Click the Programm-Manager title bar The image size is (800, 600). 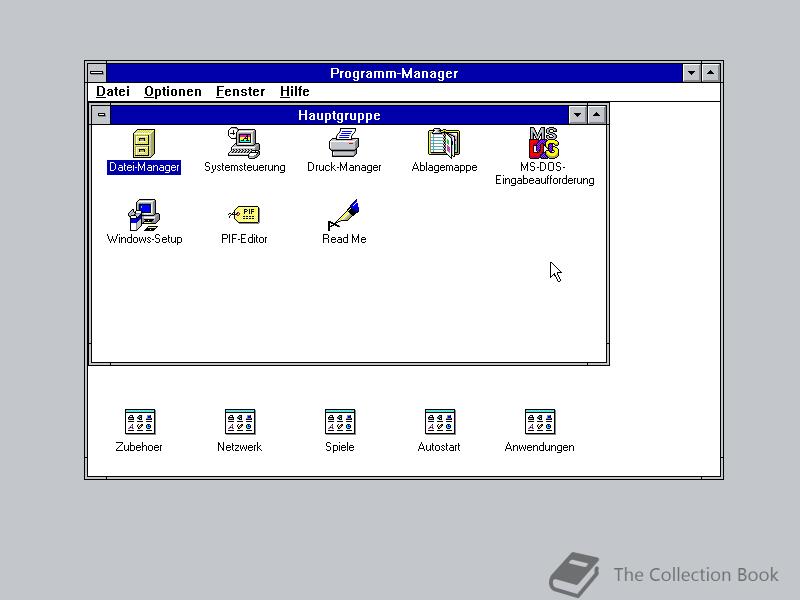394,73
